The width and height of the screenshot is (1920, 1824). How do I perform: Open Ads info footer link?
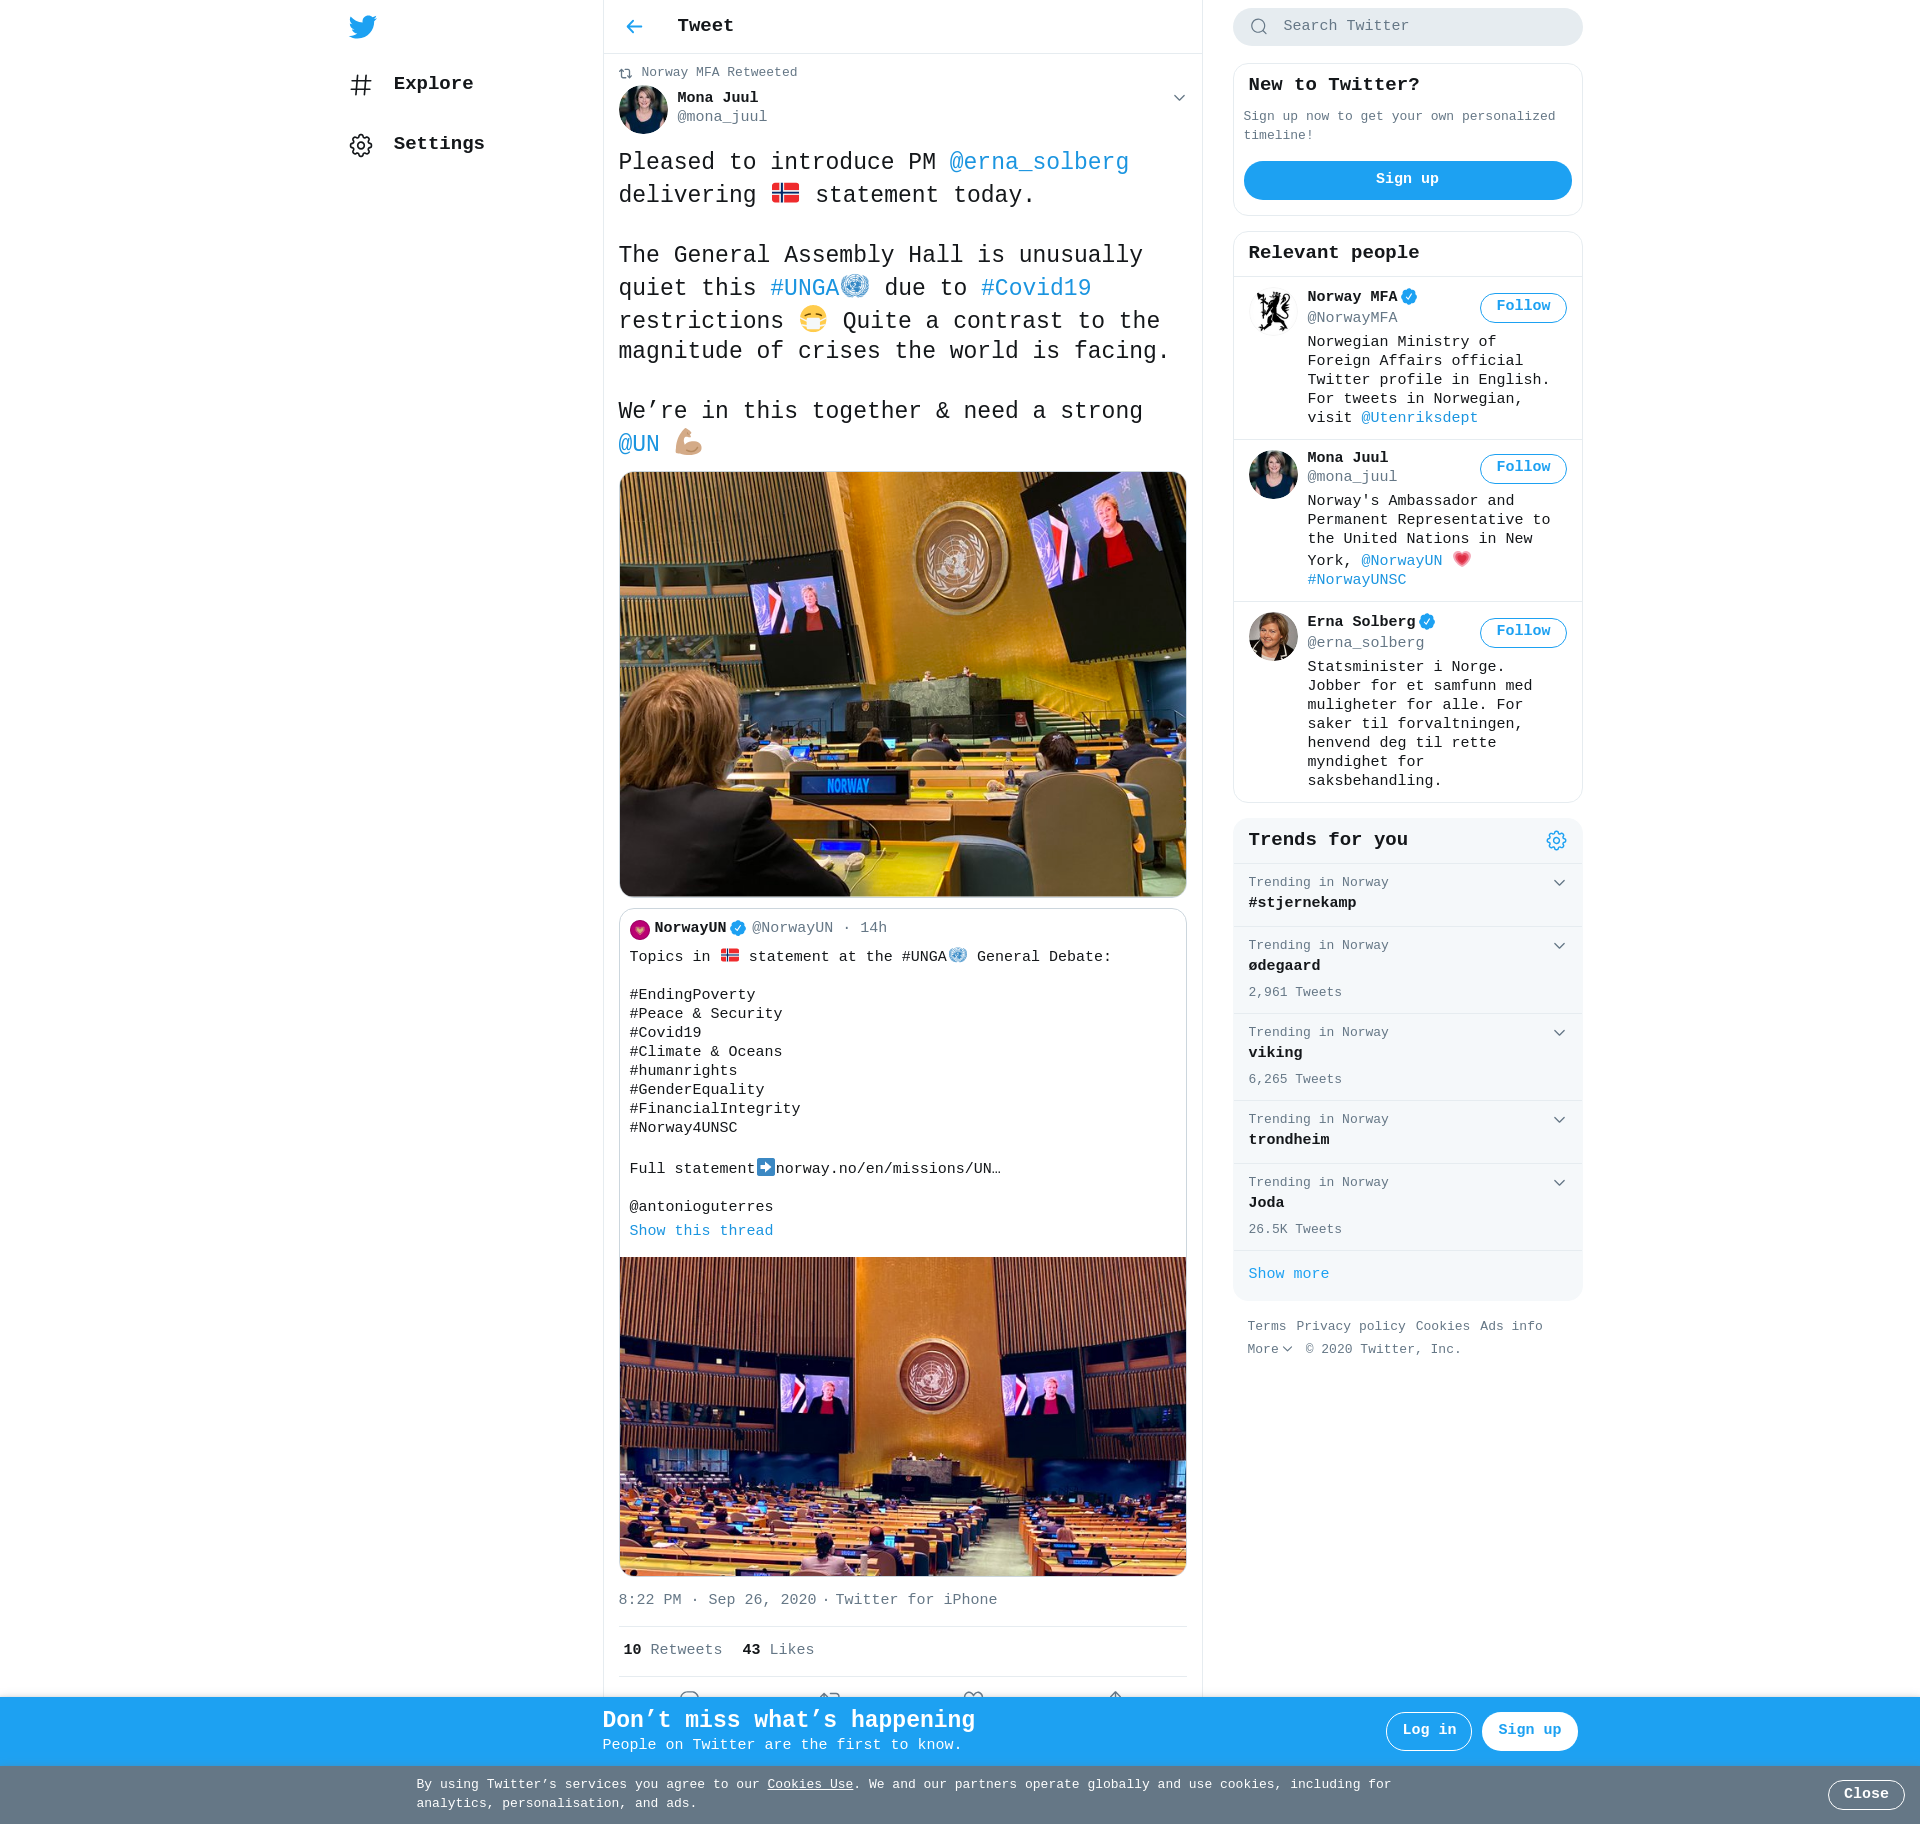(1511, 1326)
